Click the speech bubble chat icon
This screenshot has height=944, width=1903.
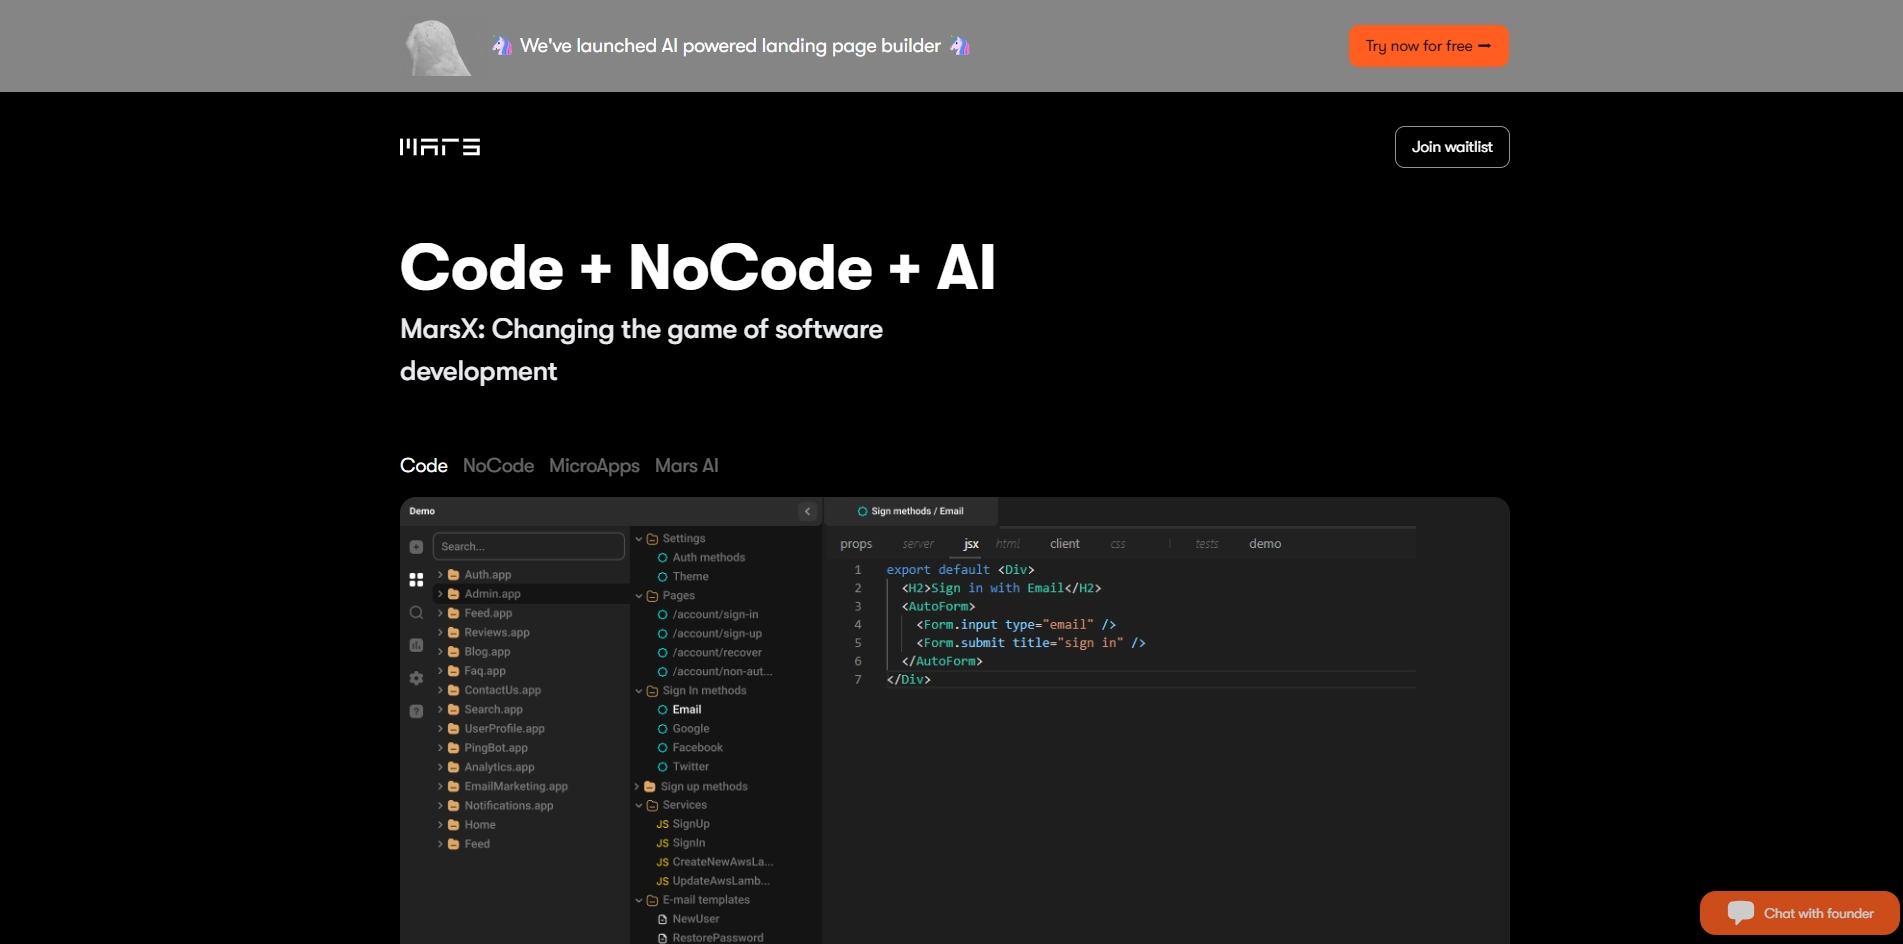(x=1741, y=912)
